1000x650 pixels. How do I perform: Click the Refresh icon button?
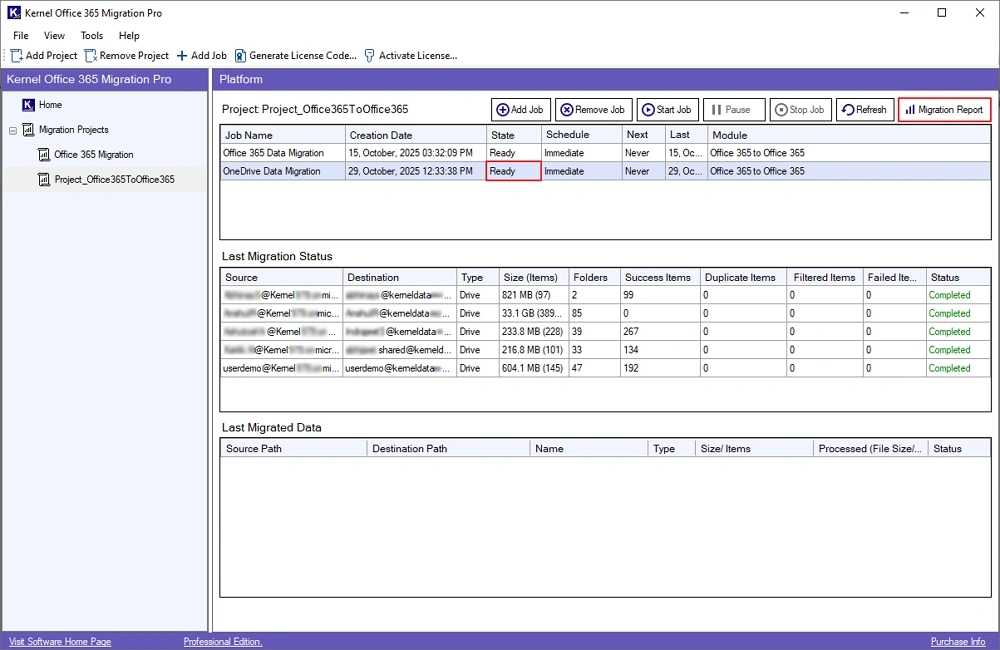point(849,109)
